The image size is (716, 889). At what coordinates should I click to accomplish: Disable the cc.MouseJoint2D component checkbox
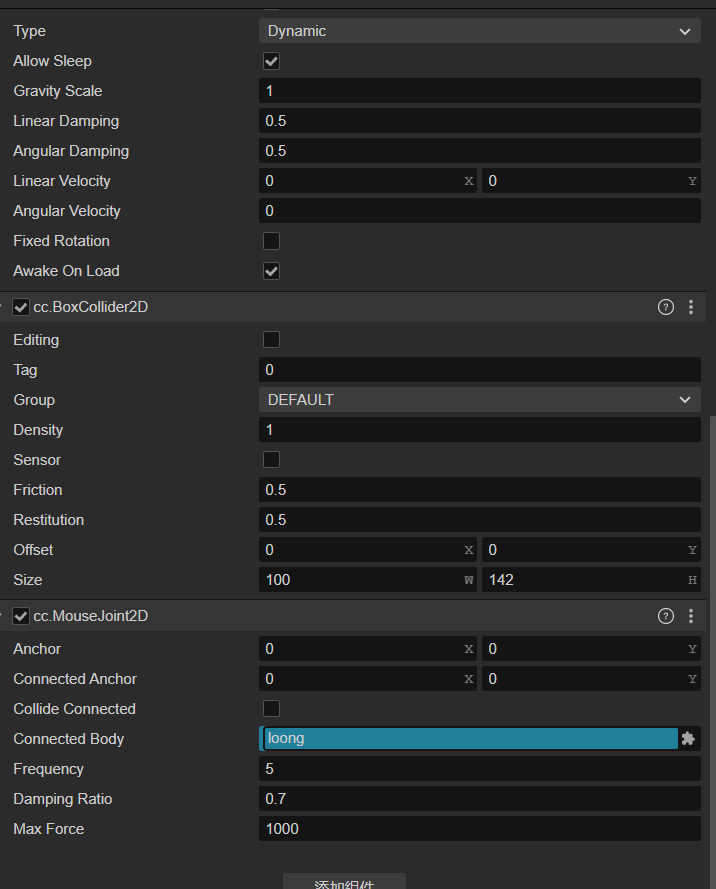(x=21, y=616)
